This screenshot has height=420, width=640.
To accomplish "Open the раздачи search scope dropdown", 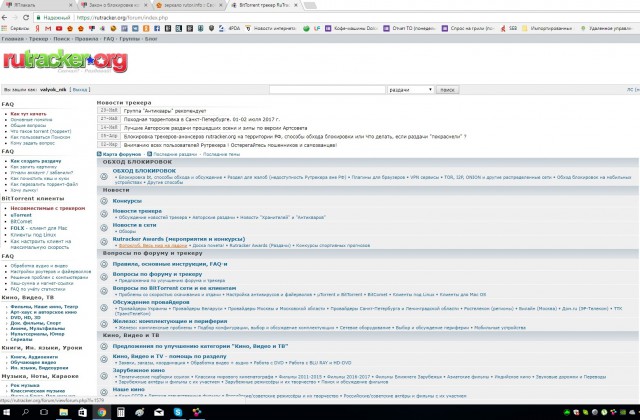I will pyautogui.click(x=410, y=89).
